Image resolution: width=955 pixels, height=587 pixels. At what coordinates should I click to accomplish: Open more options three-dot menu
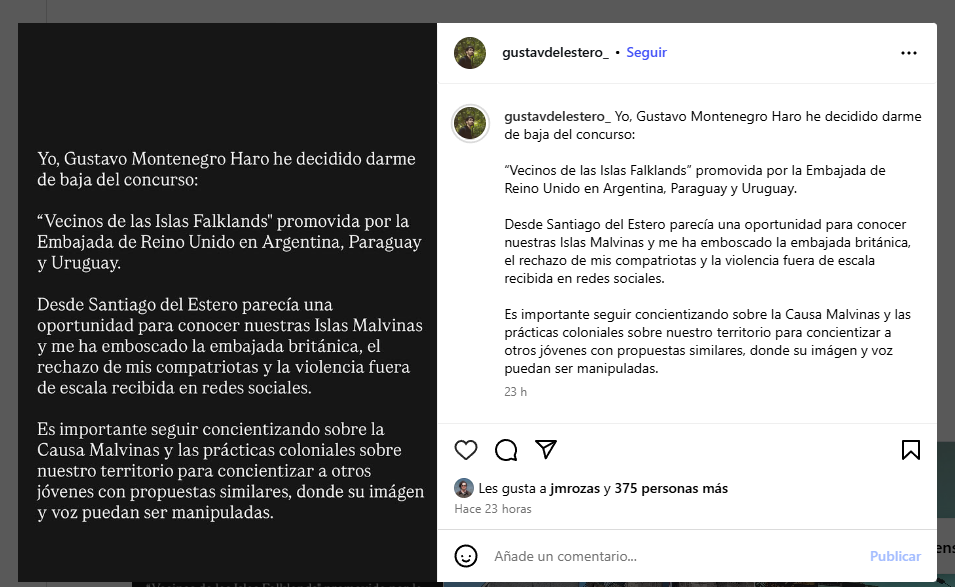pos(909,53)
